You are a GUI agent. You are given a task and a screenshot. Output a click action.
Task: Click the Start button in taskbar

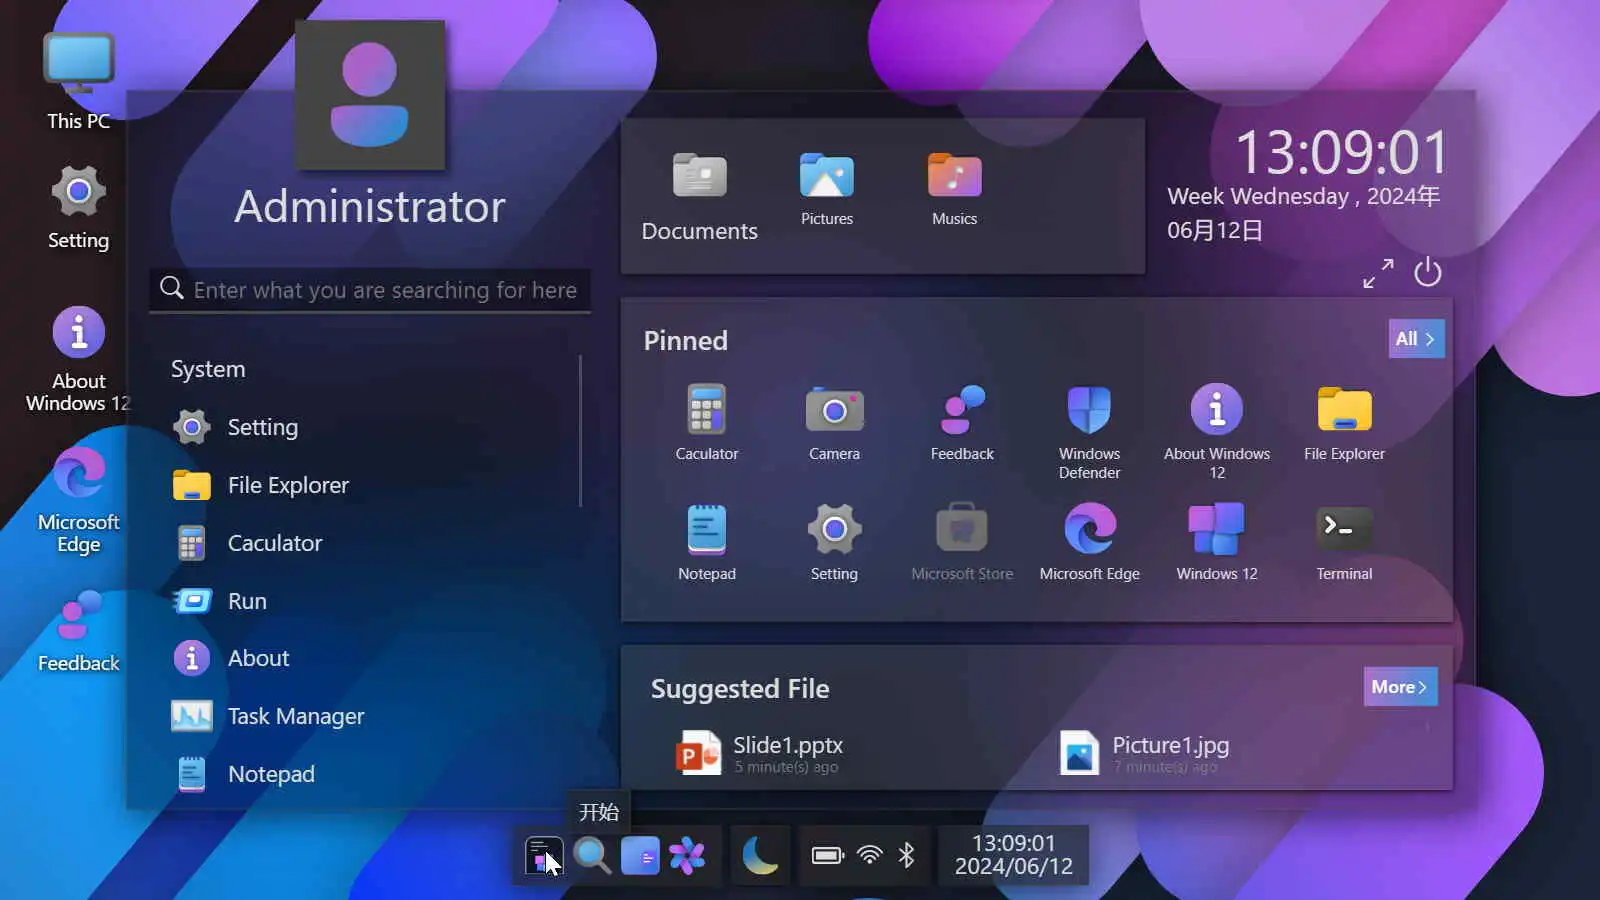point(543,856)
